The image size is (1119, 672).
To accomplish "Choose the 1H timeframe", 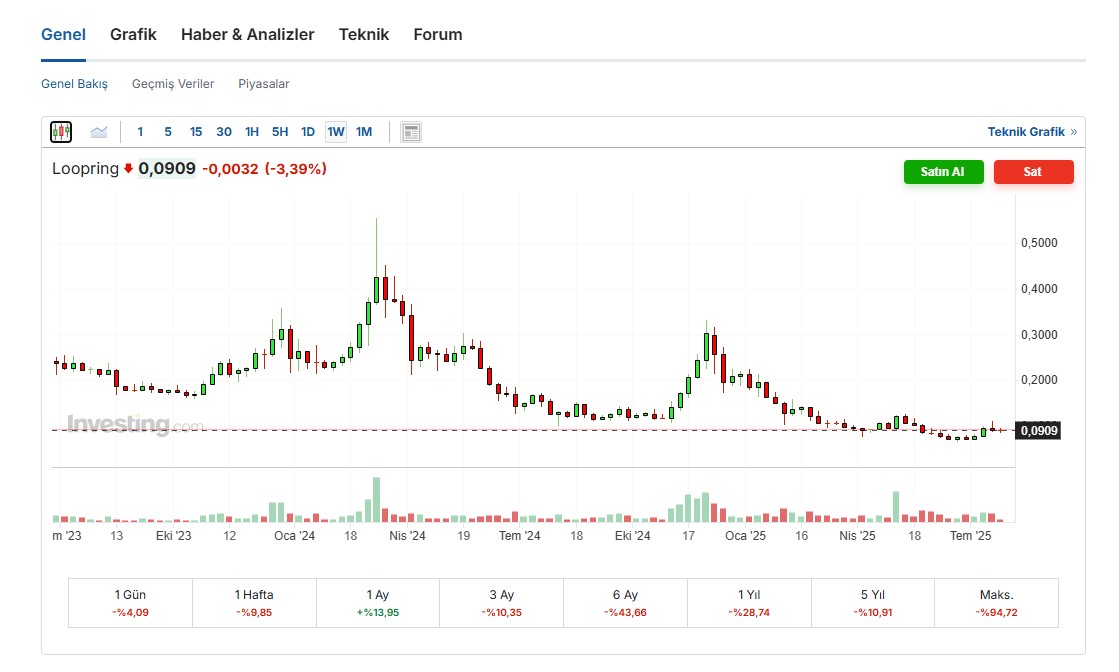I will tap(252, 132).
